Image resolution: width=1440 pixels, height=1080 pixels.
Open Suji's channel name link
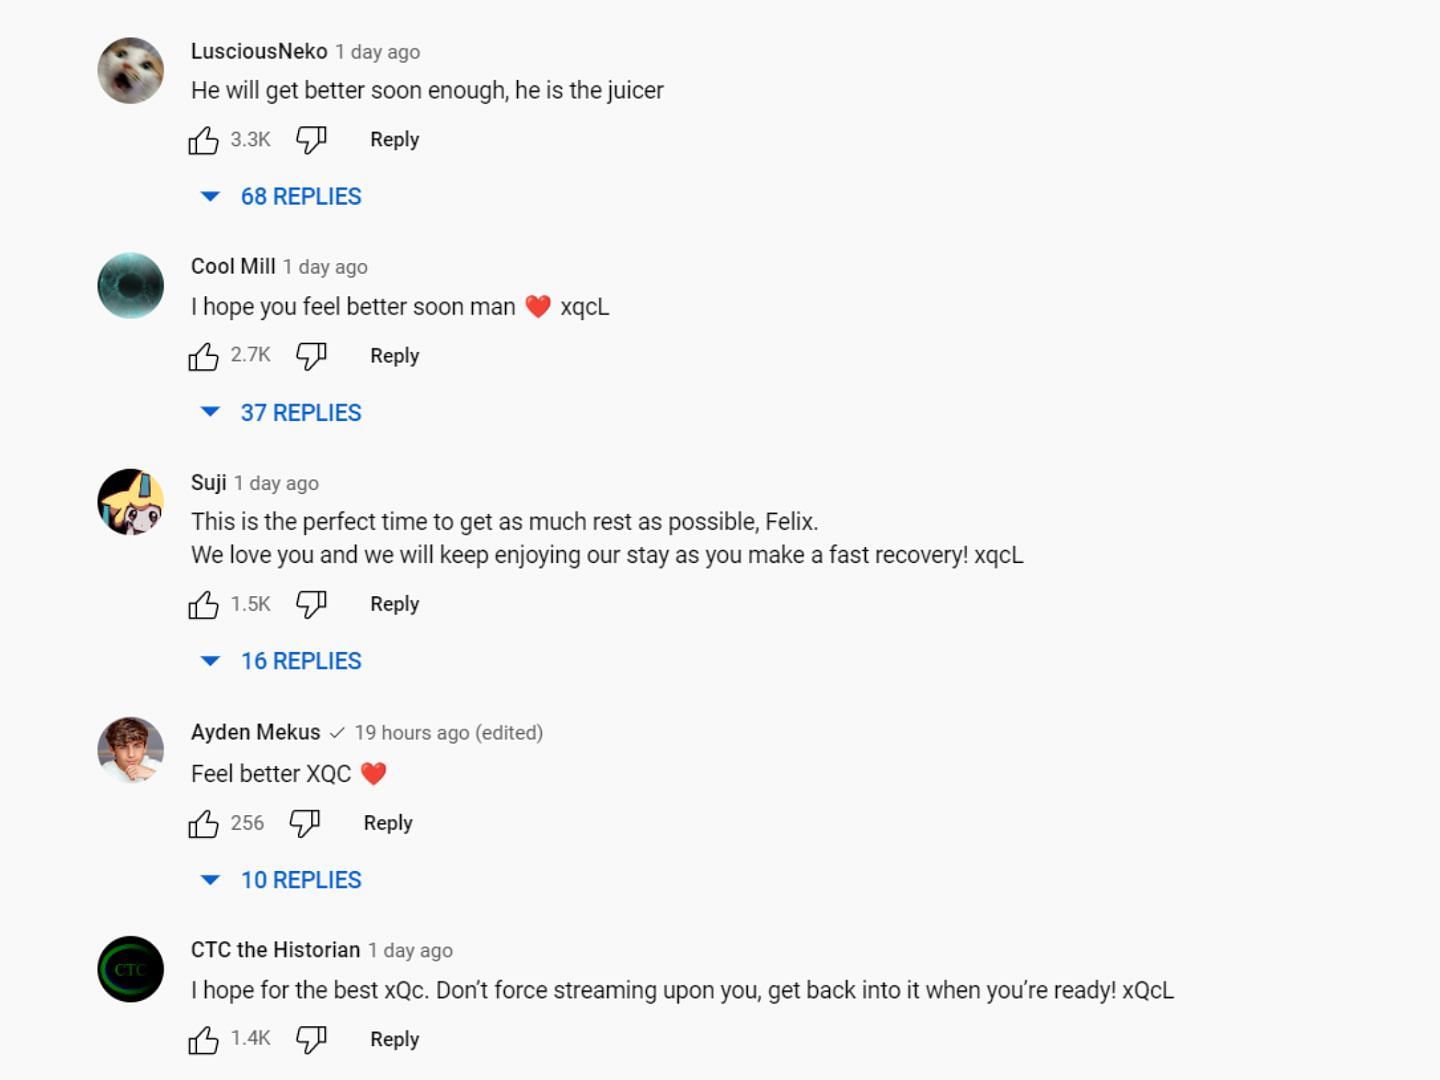(209, 483)
